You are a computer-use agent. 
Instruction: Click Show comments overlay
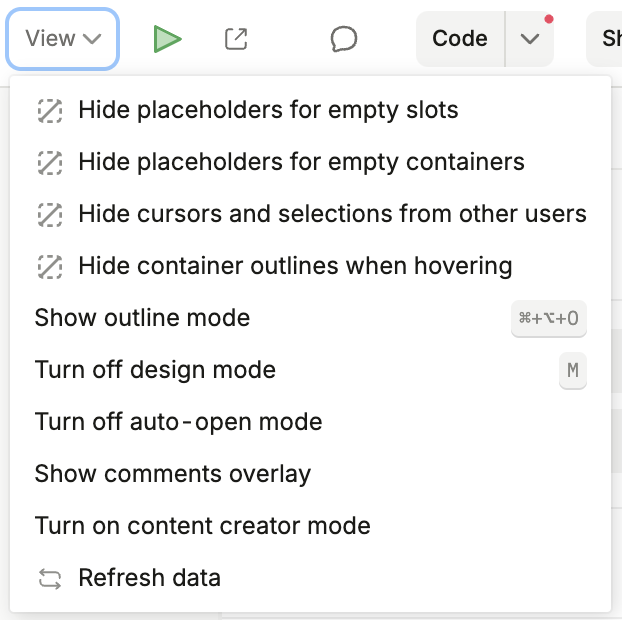point(311,474)
